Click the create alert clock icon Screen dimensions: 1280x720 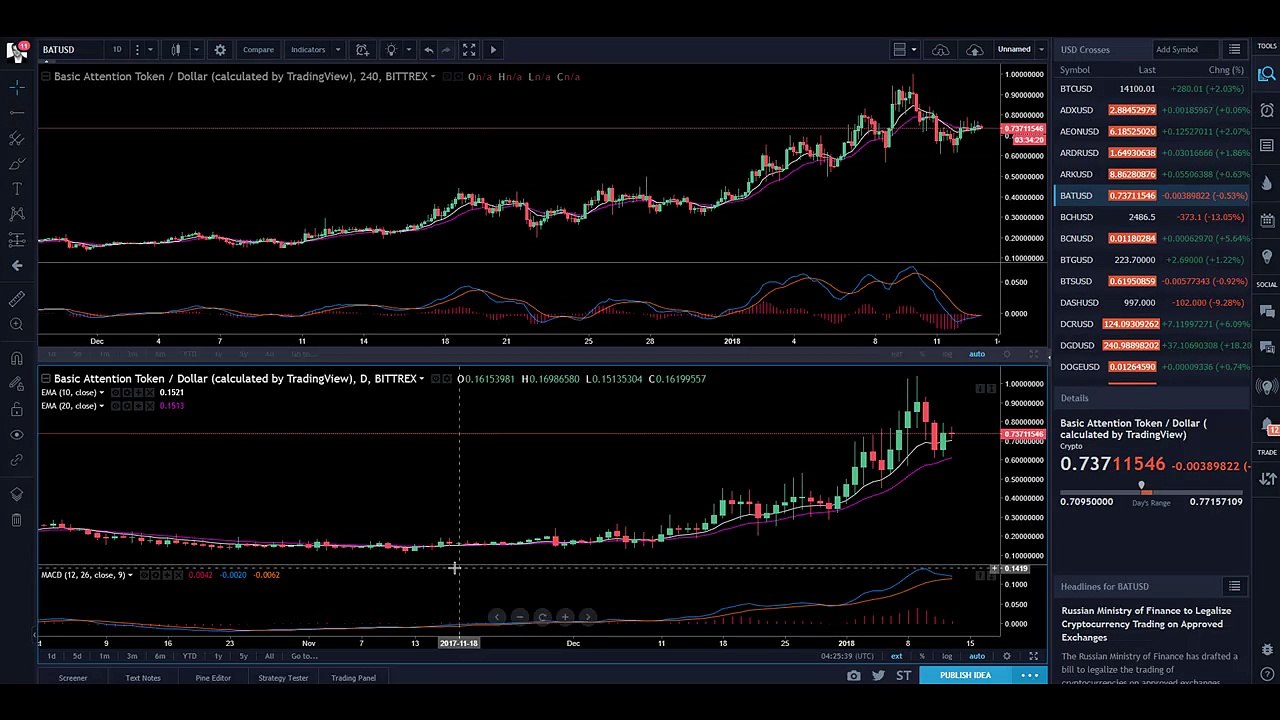pos(362,49)
